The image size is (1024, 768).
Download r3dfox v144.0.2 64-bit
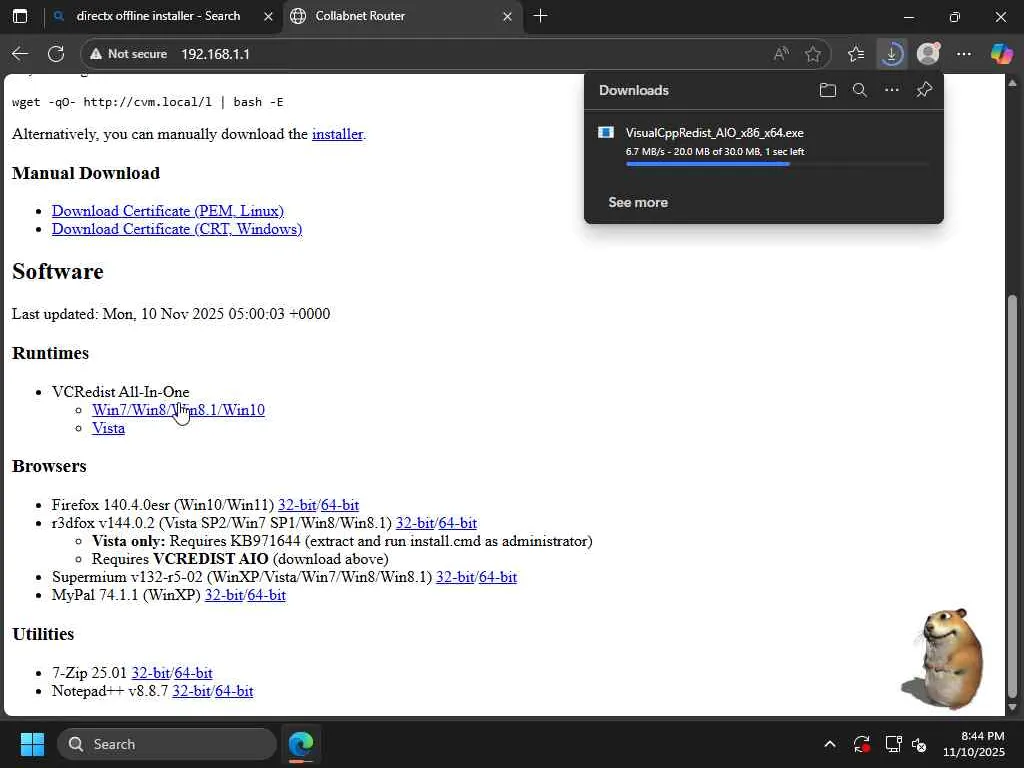pyautogui.click(x=458, y=523)
